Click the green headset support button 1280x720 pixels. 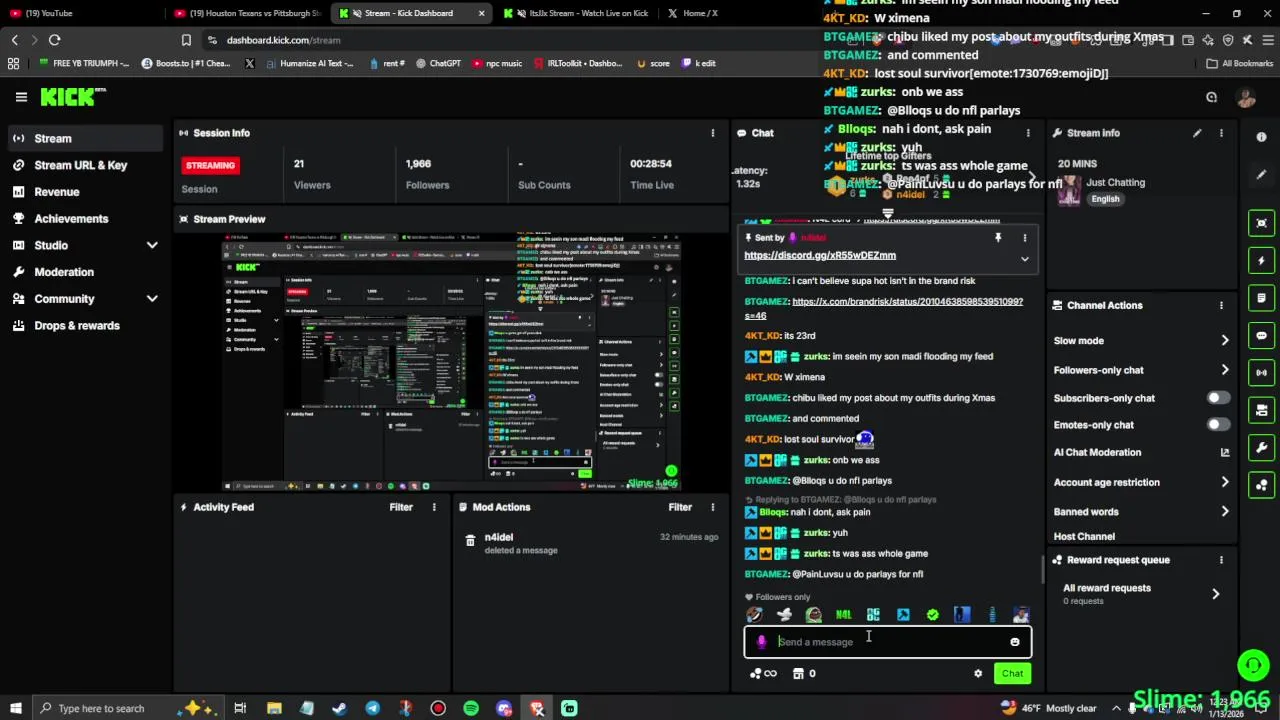(1253, 665)
